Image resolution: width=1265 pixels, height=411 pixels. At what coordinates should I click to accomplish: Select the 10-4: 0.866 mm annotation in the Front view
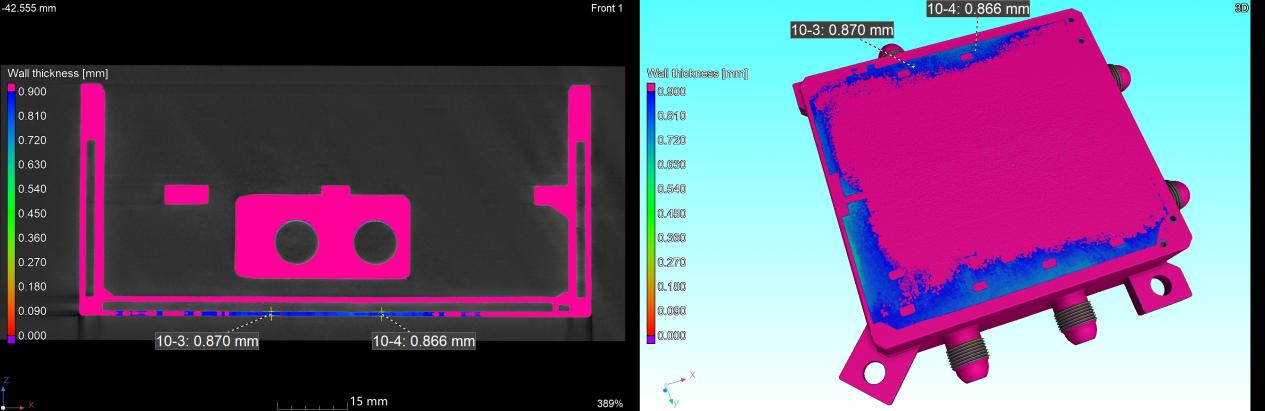point(423,341)
